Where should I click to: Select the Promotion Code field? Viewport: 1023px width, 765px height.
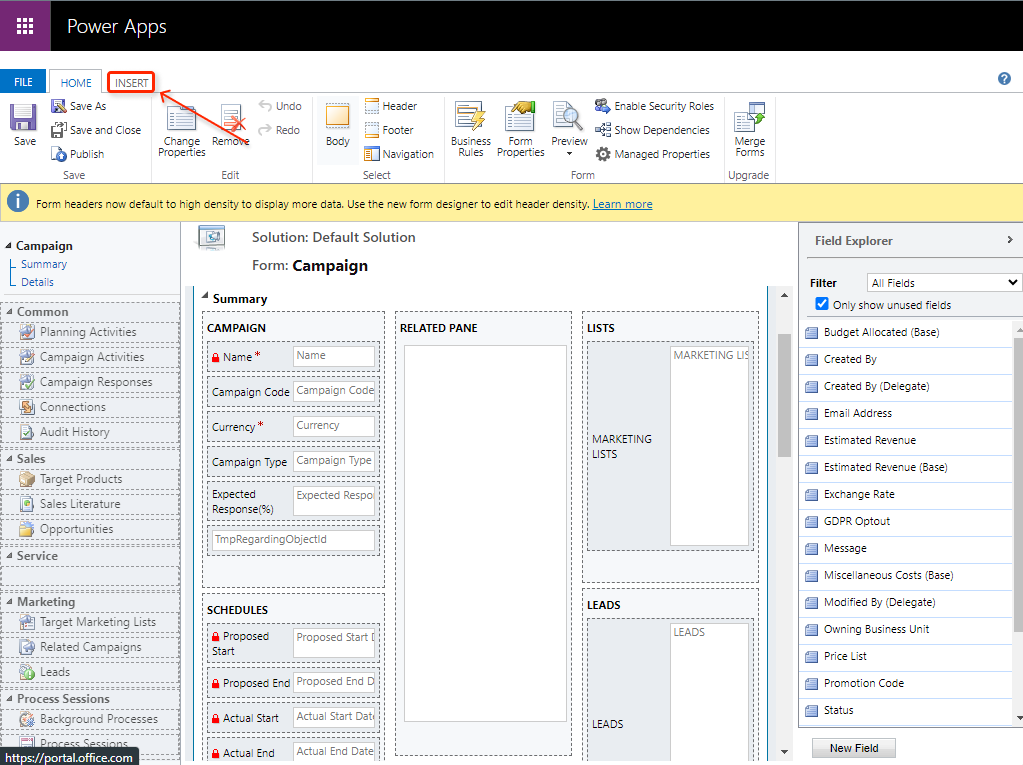906,683
